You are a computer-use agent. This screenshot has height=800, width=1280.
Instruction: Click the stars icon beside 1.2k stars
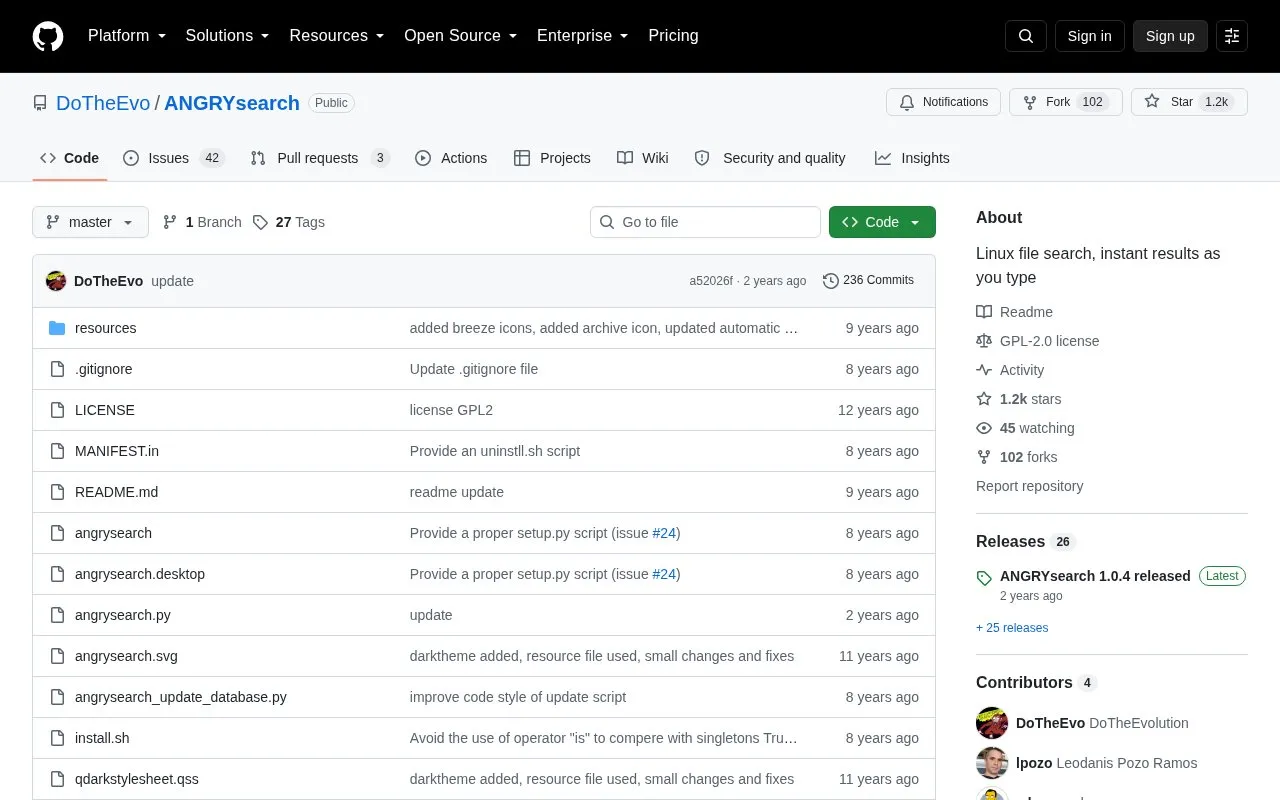(984, 399)
